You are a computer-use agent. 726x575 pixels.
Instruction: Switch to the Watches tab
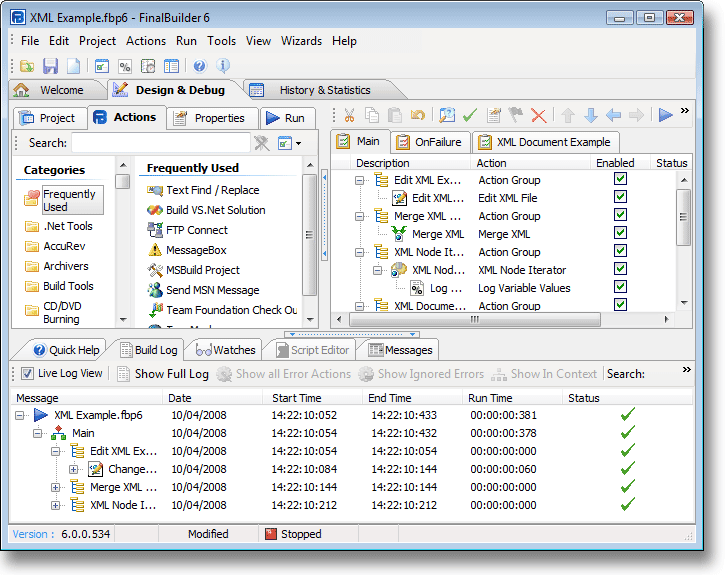click(226, 350)
